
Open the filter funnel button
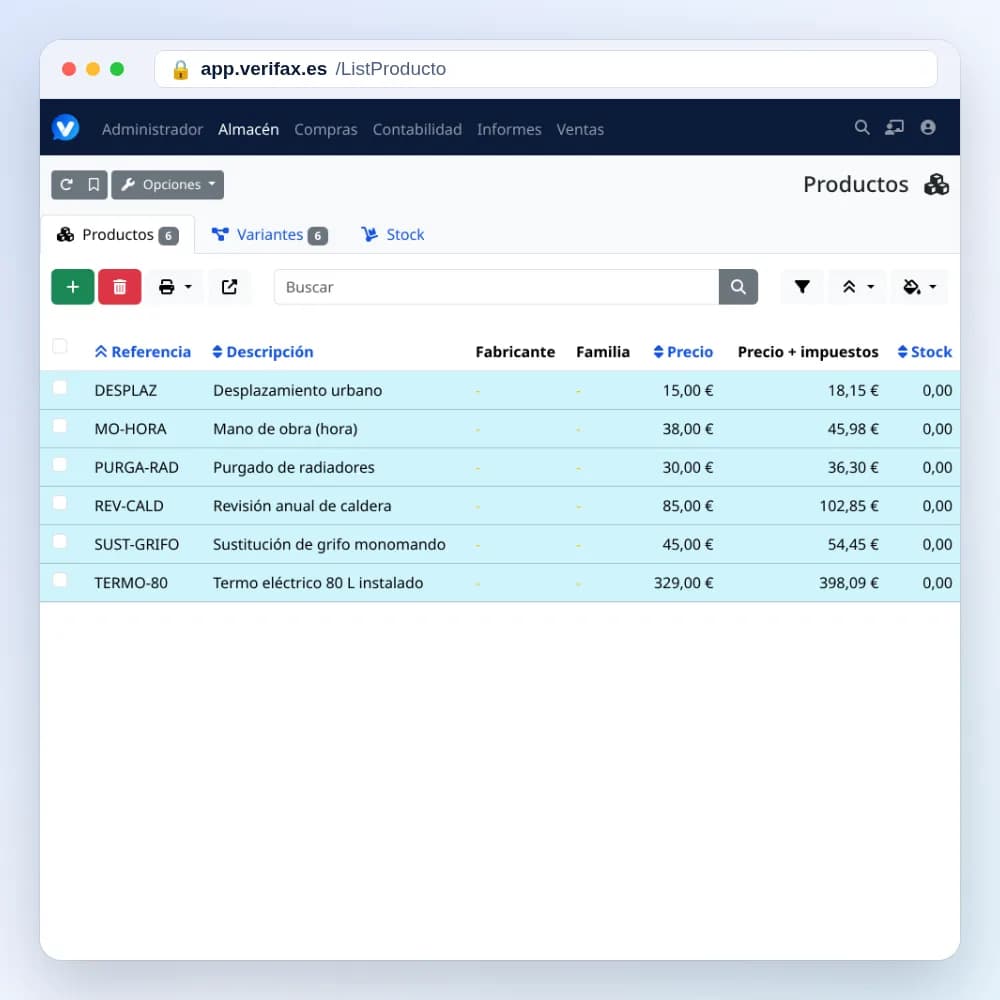[802, 287]
